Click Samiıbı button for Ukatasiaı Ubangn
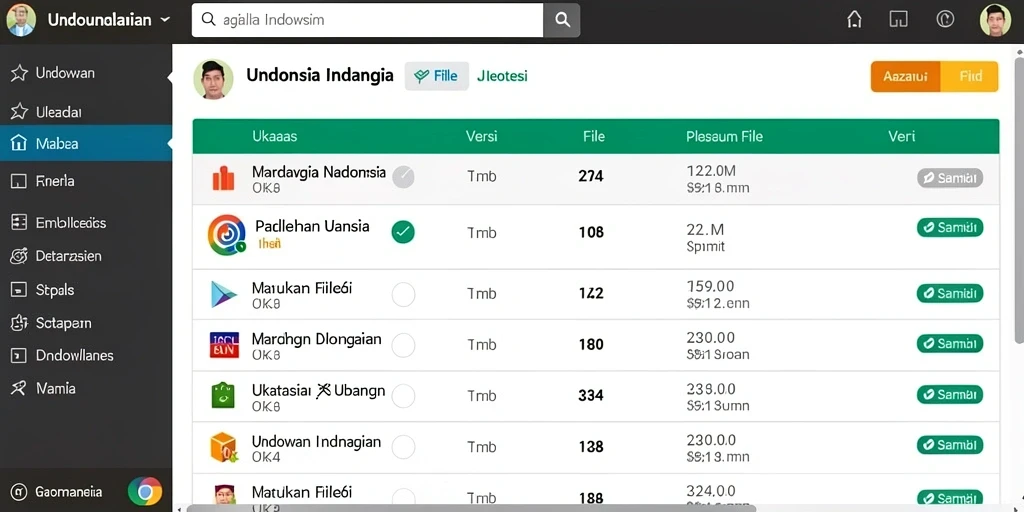Image resolution: width=1024 pixels, height=512 pixels. [950, 394]
